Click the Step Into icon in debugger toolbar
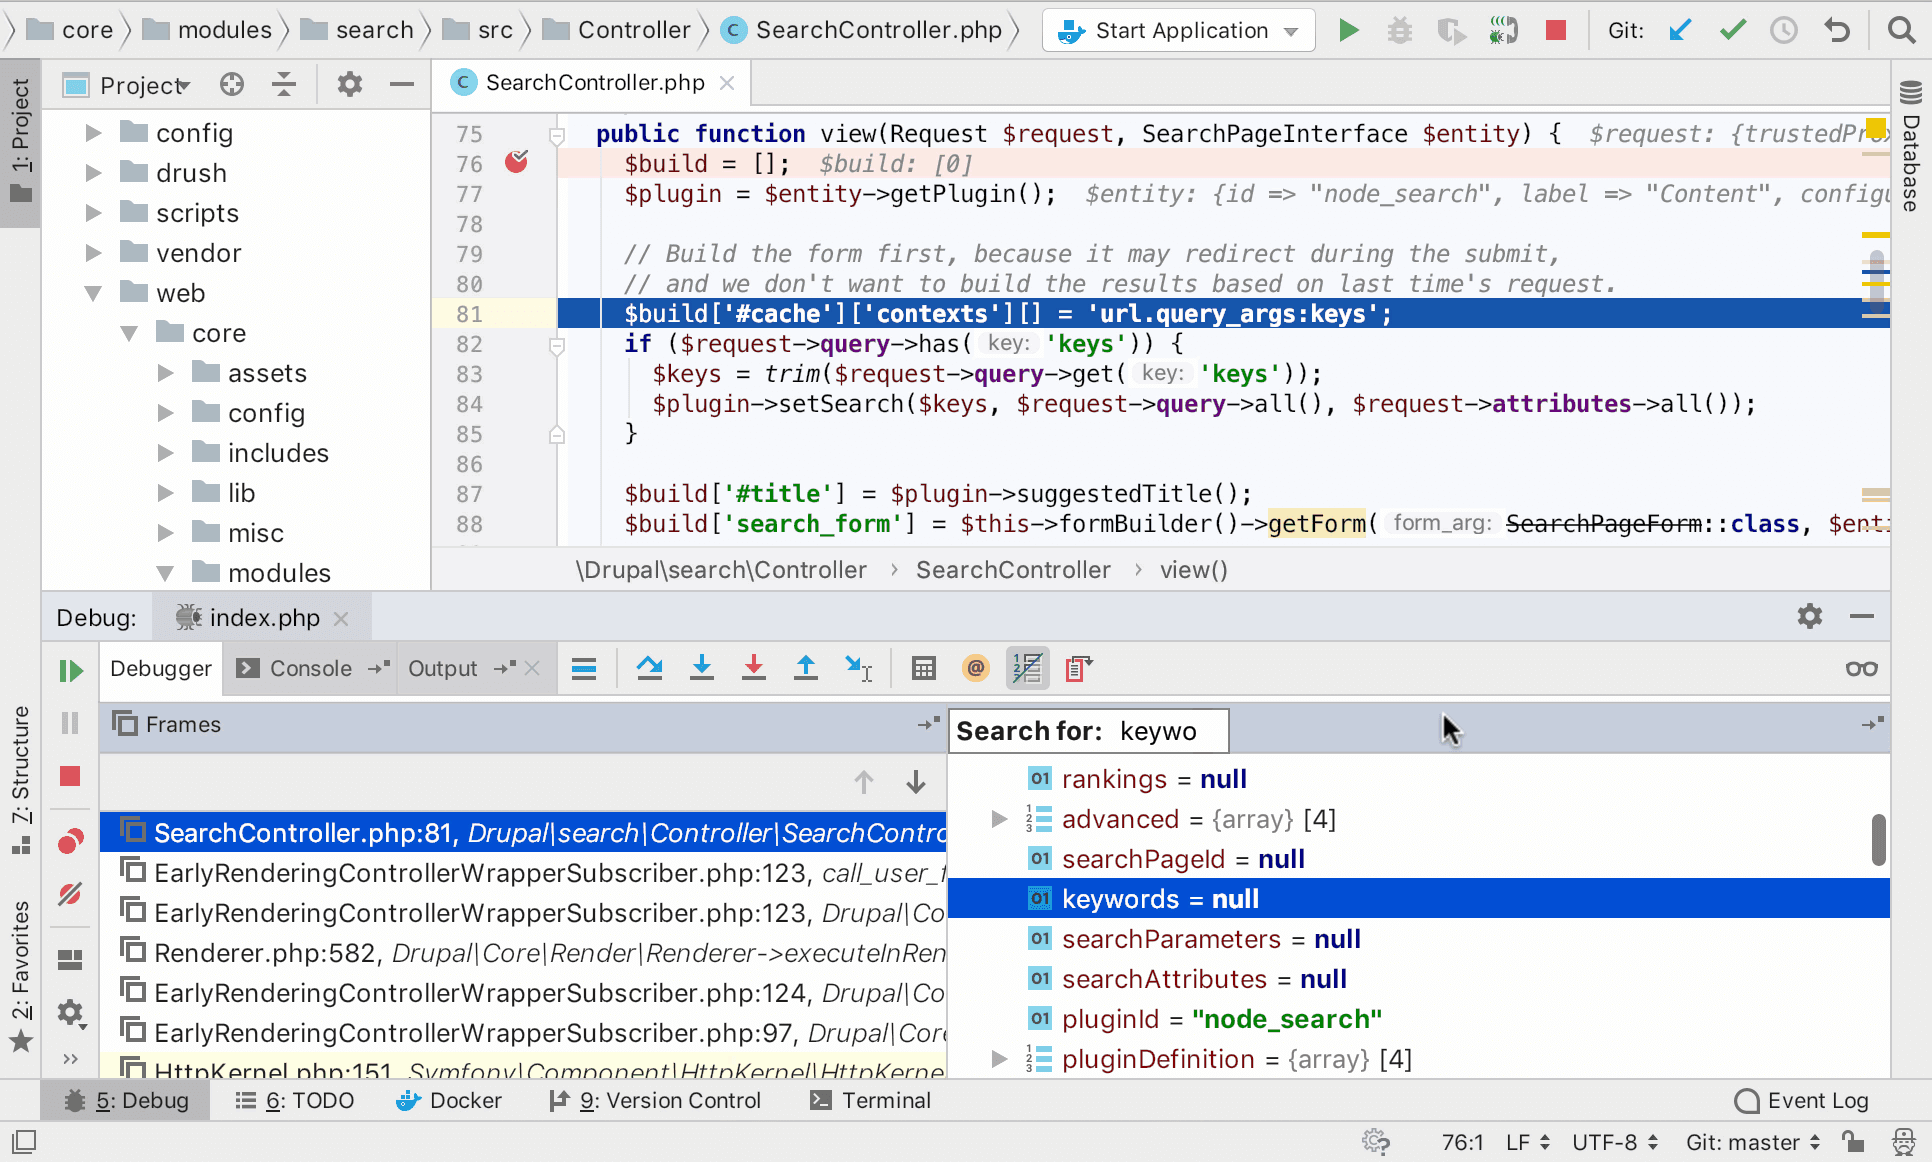The width and height of the screenshot is (1932, 1162). pos(700,668)
